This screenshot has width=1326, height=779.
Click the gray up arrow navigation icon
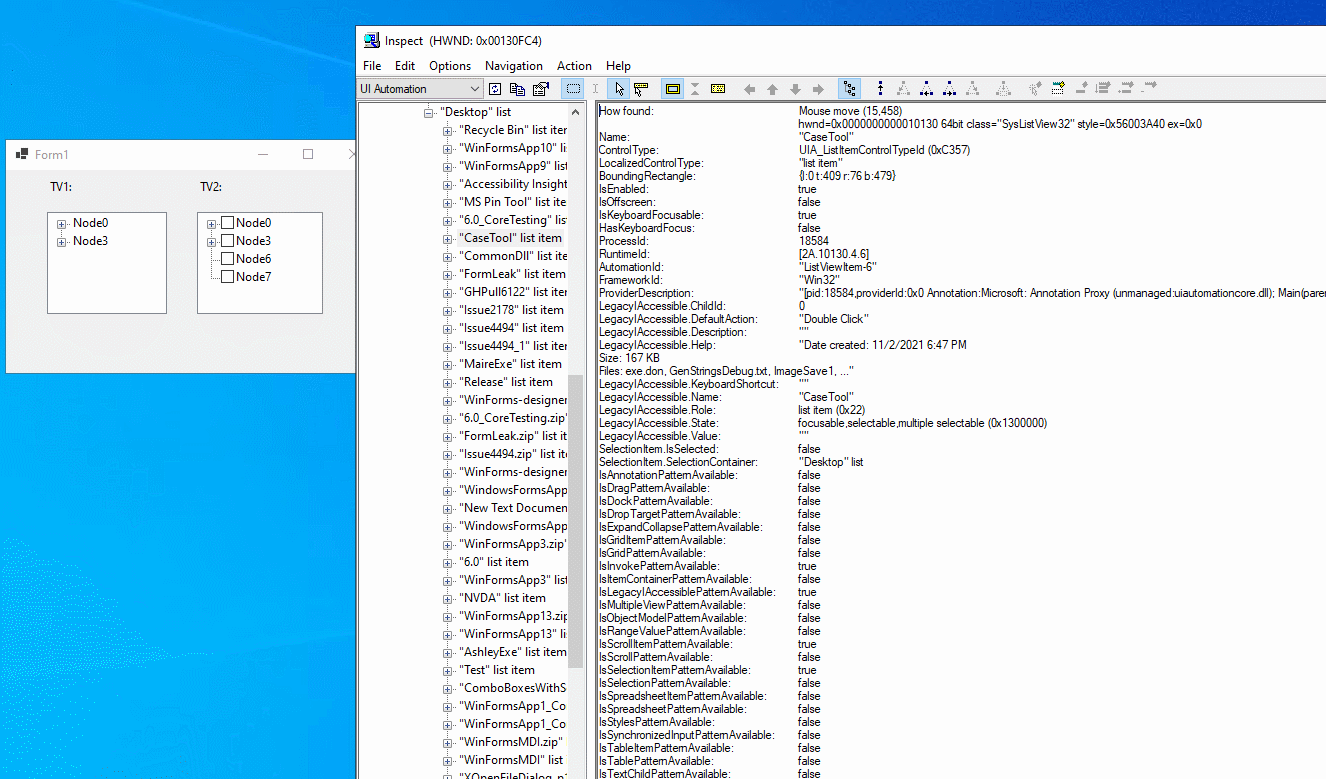pos(773,89)
